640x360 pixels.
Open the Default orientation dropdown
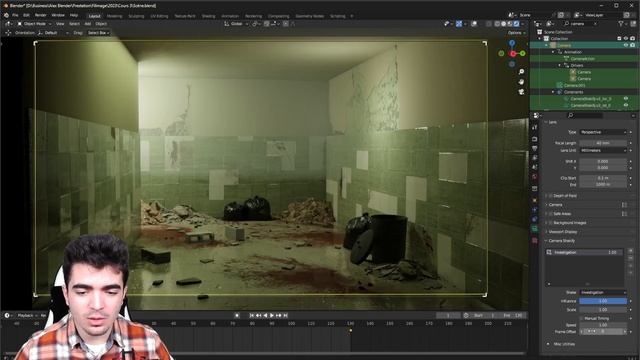[53, 33]
